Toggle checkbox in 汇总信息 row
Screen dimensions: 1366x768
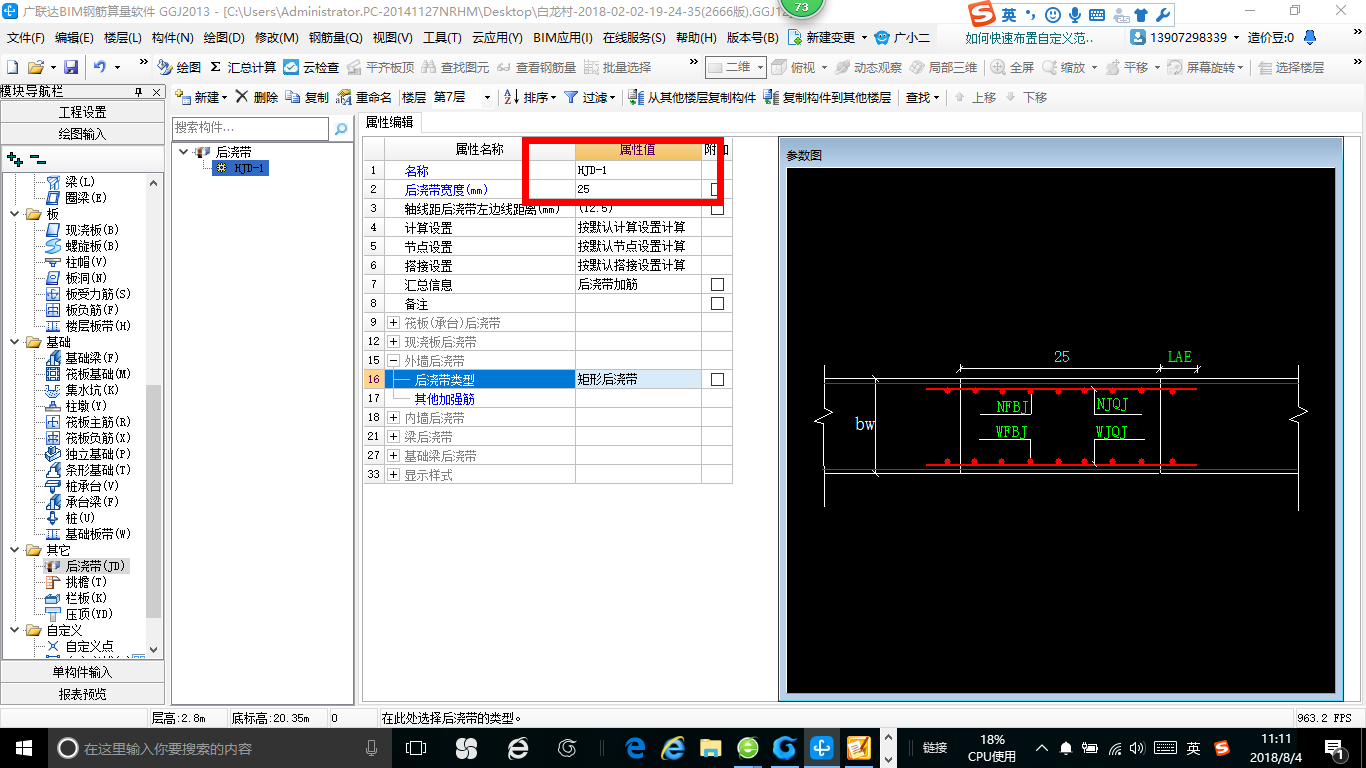point(717,284)
